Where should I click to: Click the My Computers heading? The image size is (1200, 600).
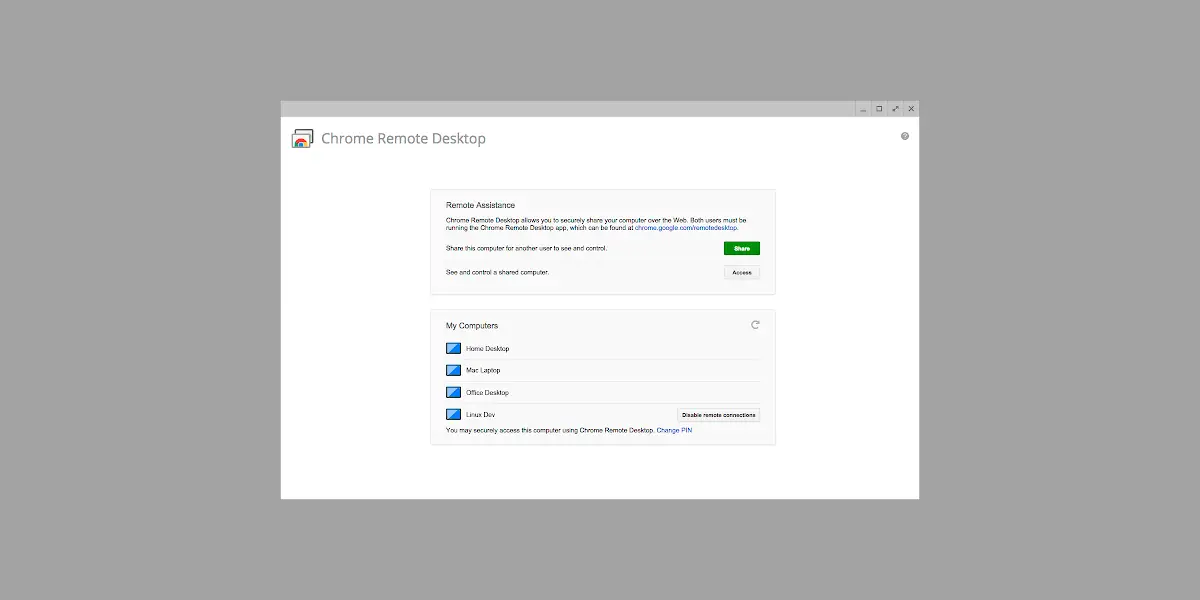[x=472, y=326]
